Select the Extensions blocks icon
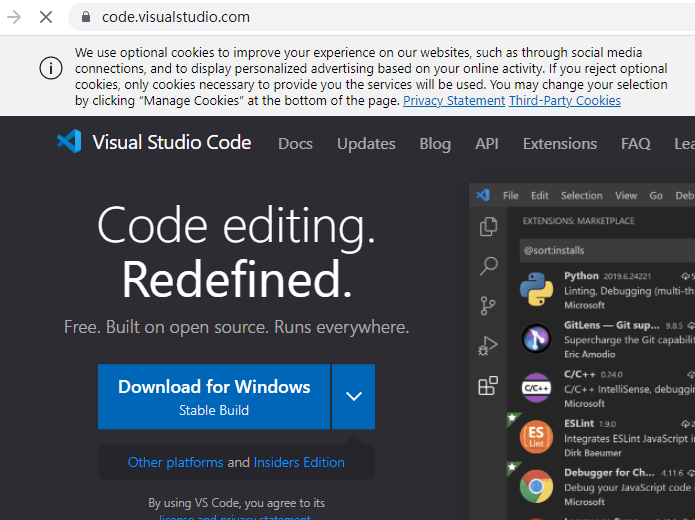This screenshot has width=695, height=520. 488,385
